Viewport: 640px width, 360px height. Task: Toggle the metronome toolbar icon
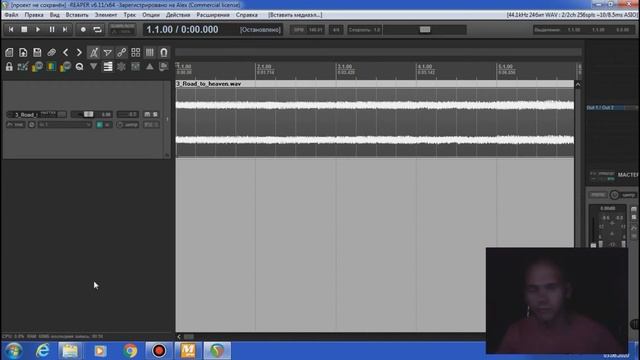(93, 52)
